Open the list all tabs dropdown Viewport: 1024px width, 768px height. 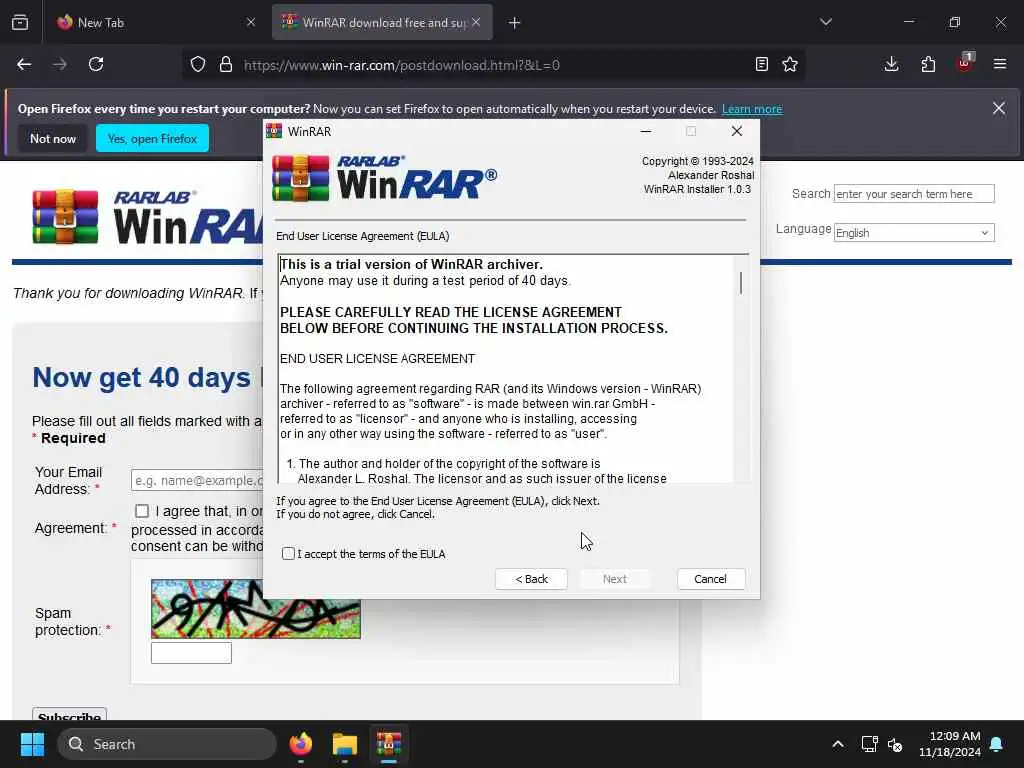pyautogui.click(x=825, y=22)
